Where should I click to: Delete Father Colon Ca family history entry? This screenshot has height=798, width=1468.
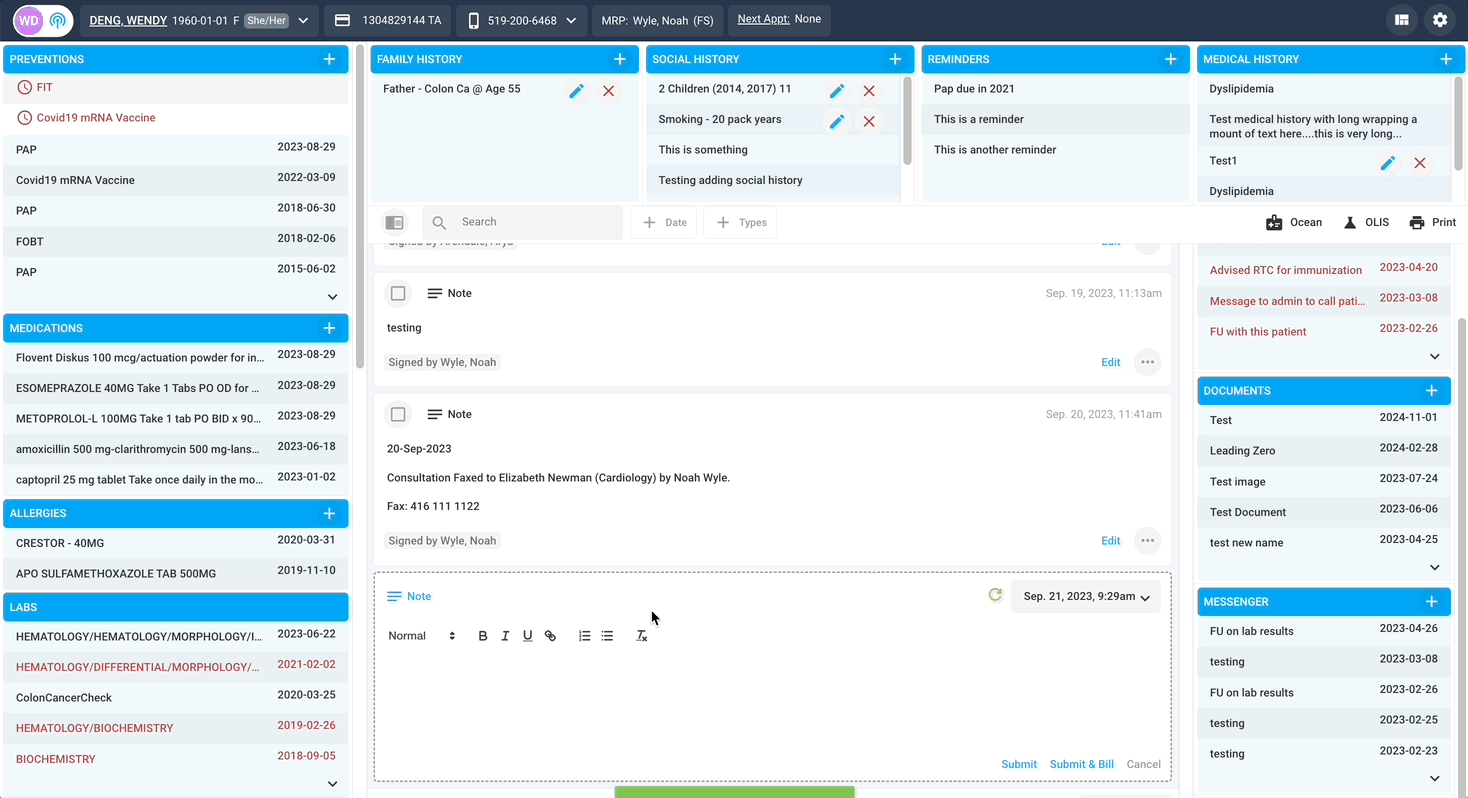608,91
